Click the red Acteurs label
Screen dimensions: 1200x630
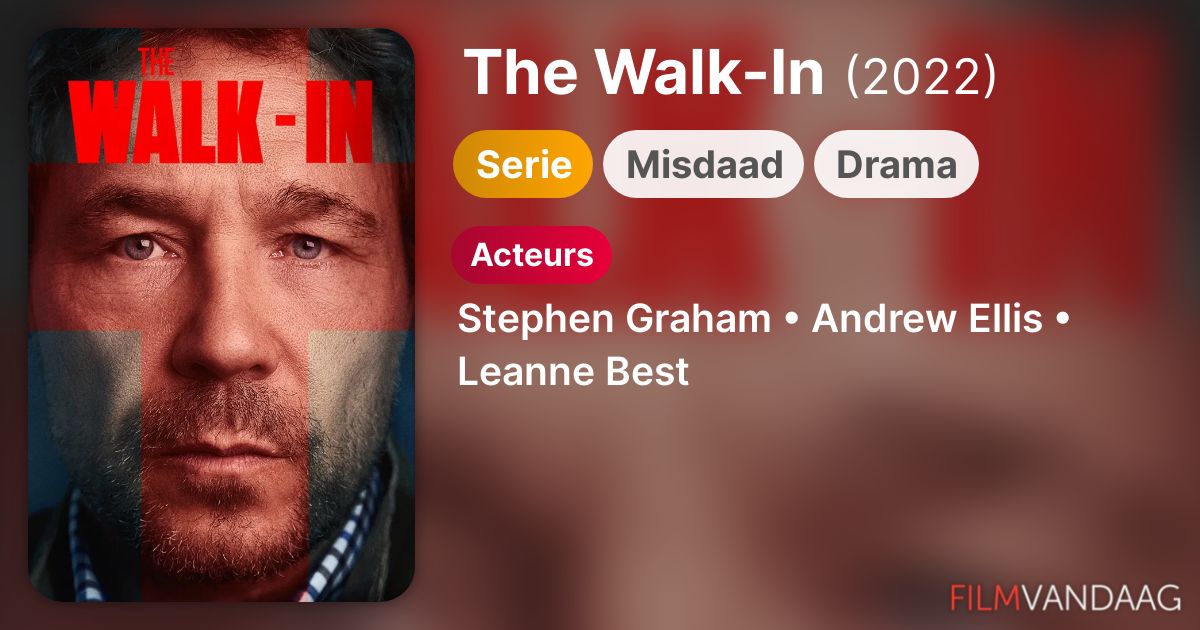(x=531, y=255)
